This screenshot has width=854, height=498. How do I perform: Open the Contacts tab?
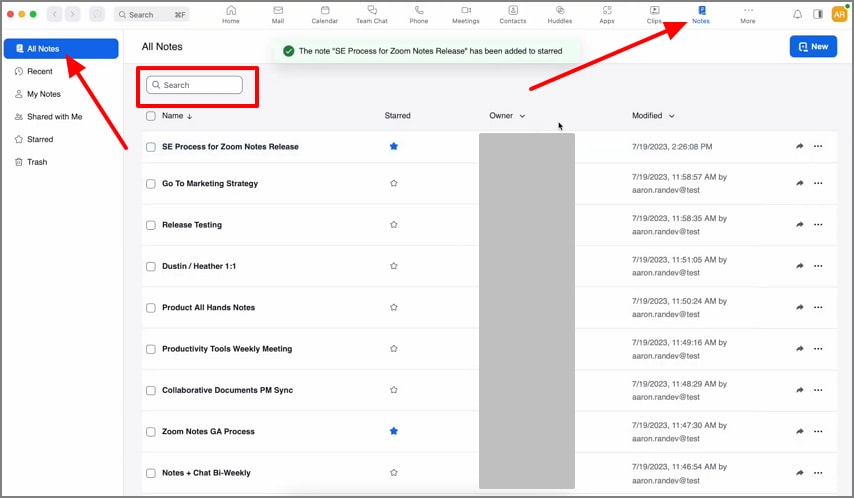point(513,15)
